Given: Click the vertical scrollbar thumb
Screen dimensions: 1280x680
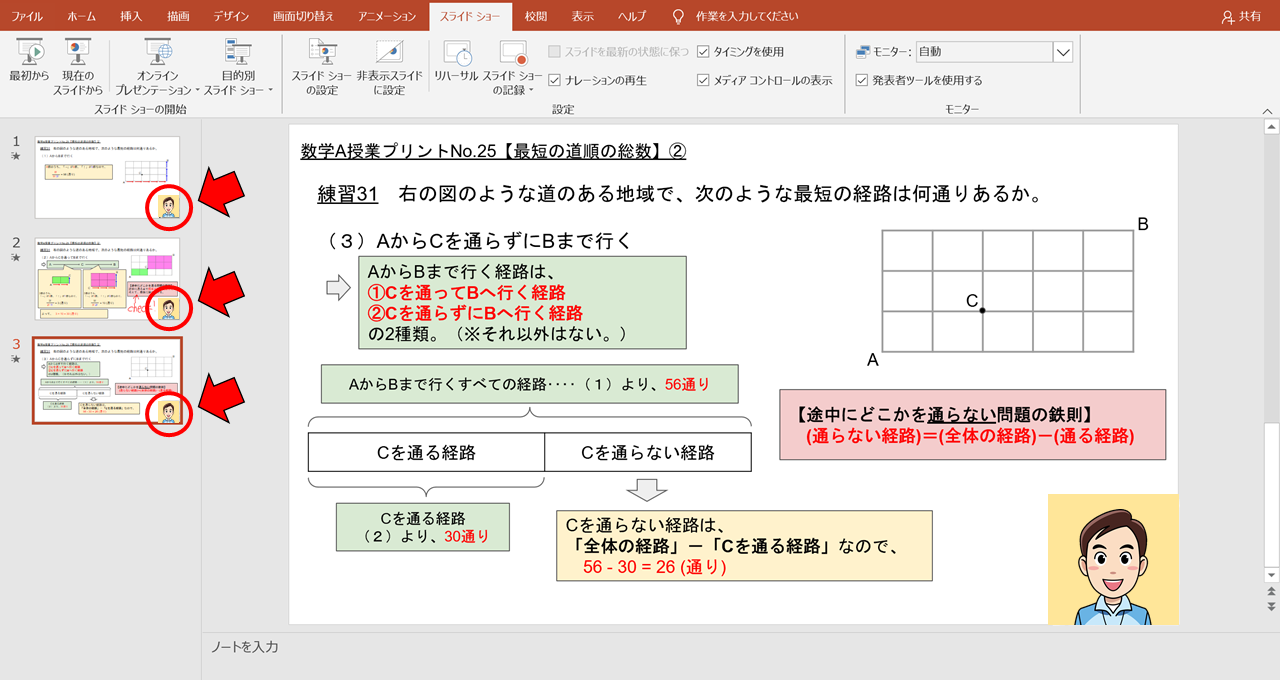Looking at the screenshot, I should click(1271, 494).
